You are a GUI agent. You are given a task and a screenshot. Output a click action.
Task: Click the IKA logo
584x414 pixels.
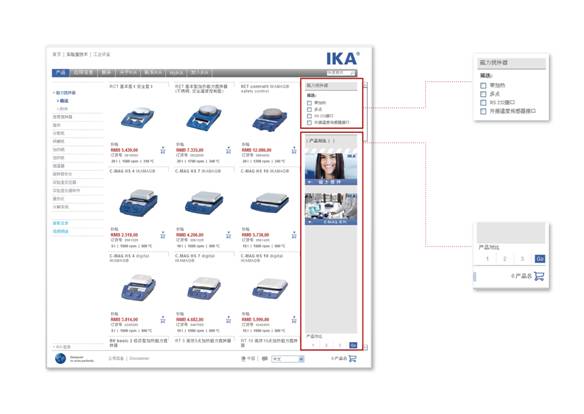[x=343, y=59]
